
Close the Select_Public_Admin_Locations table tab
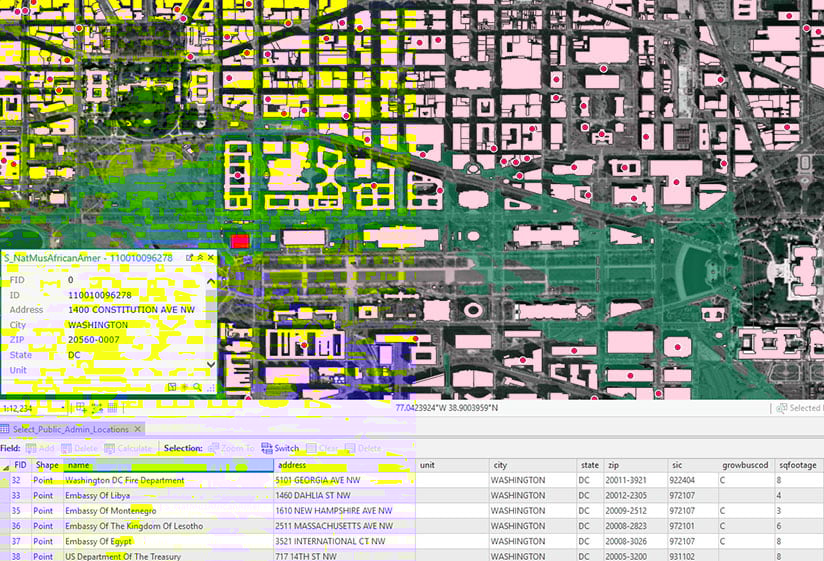tap(138, 429)
